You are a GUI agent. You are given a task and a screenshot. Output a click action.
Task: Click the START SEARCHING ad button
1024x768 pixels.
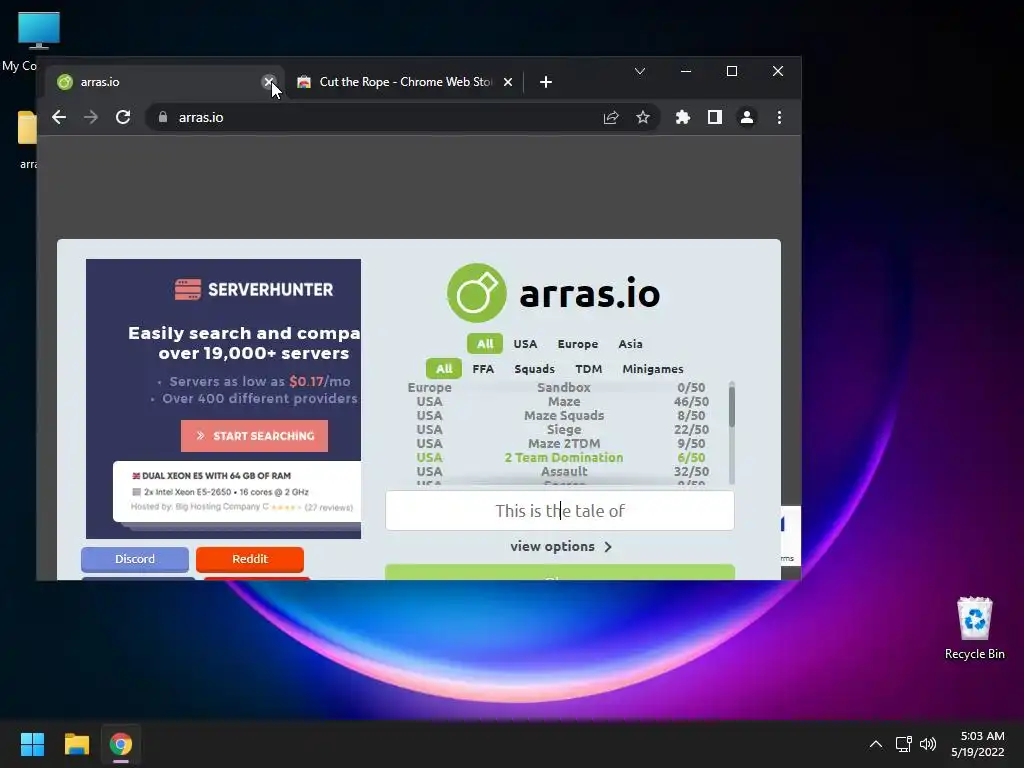tap(254, 436)
